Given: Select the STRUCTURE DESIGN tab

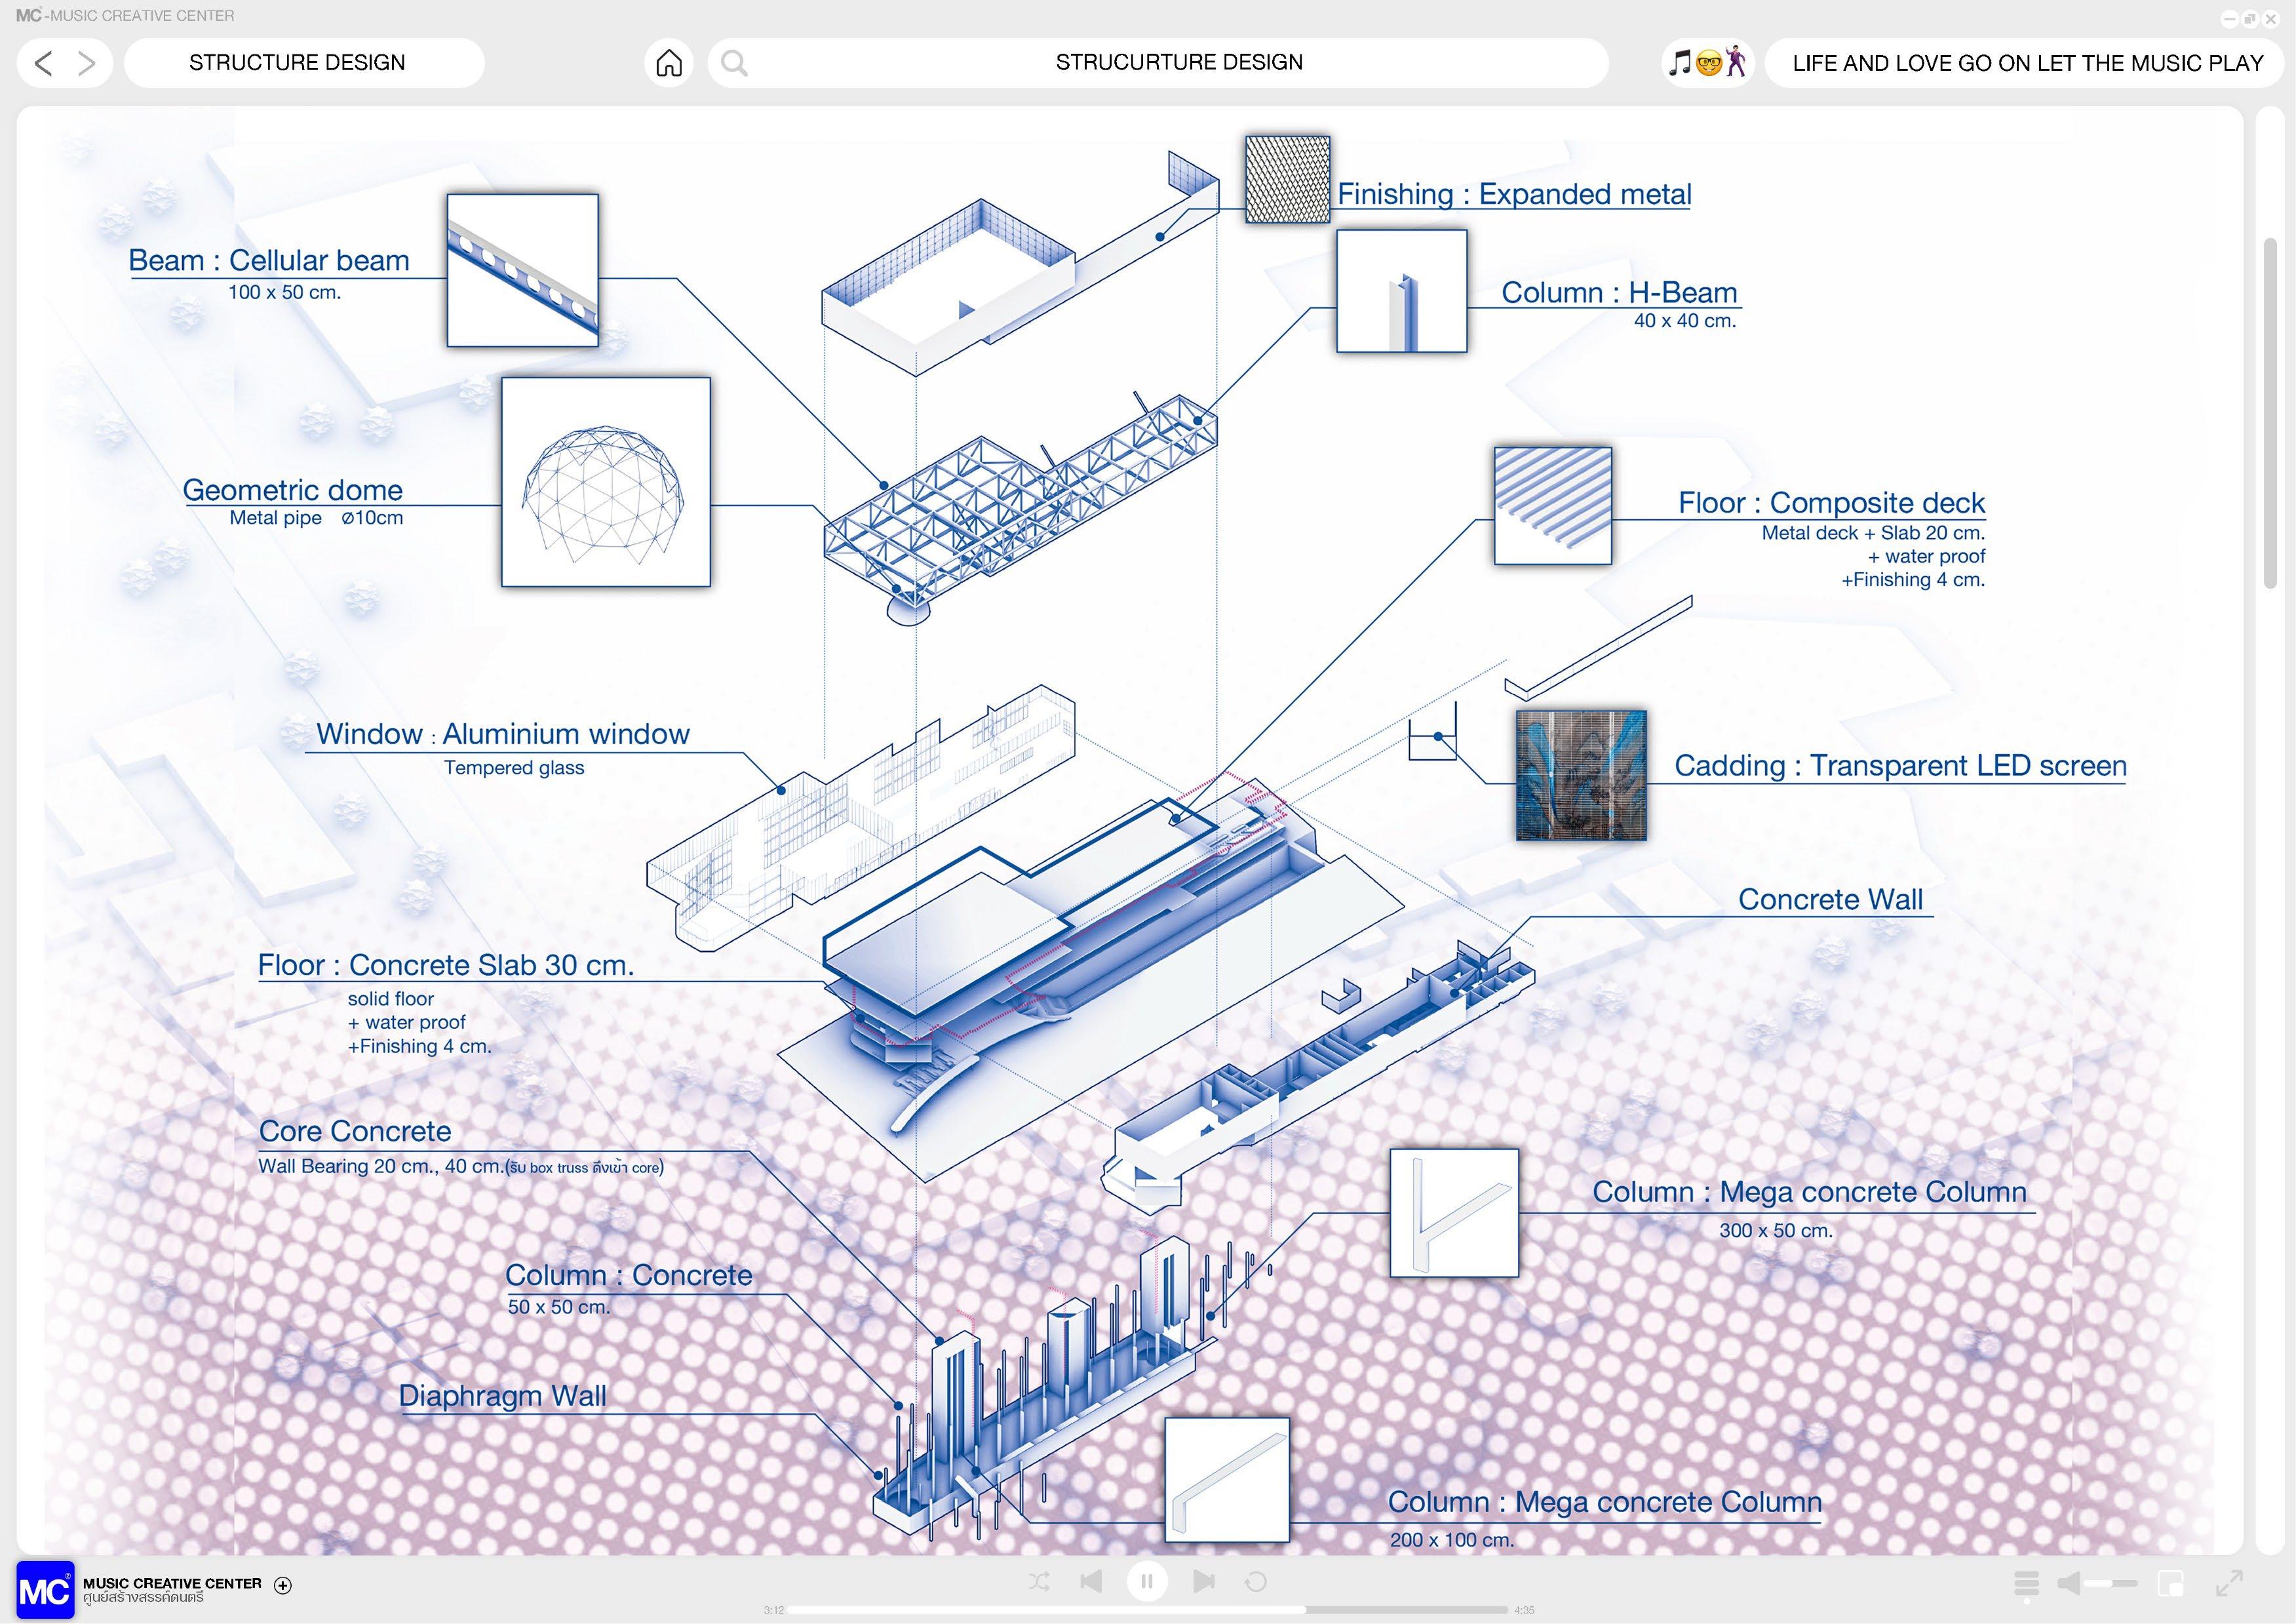Looking at the screenshot, I should pyautogui.click(x=297, y=63).
